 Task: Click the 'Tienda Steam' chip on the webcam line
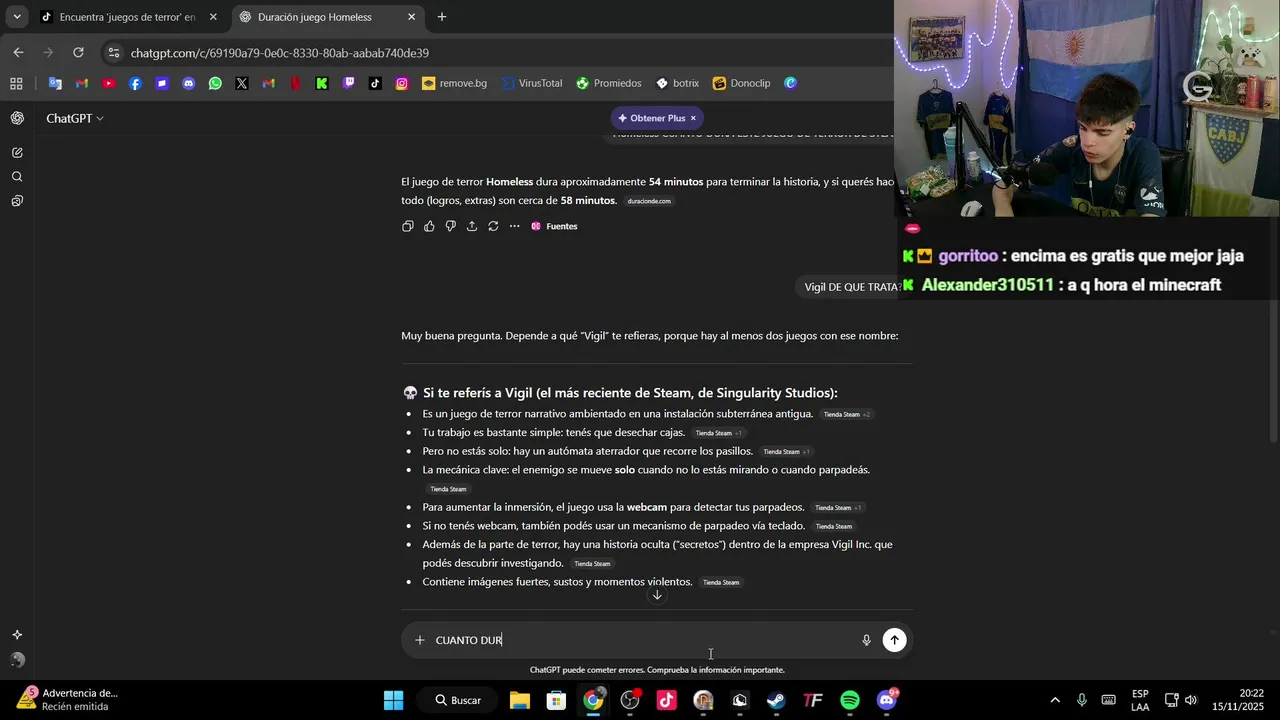(x=837, y=508)
